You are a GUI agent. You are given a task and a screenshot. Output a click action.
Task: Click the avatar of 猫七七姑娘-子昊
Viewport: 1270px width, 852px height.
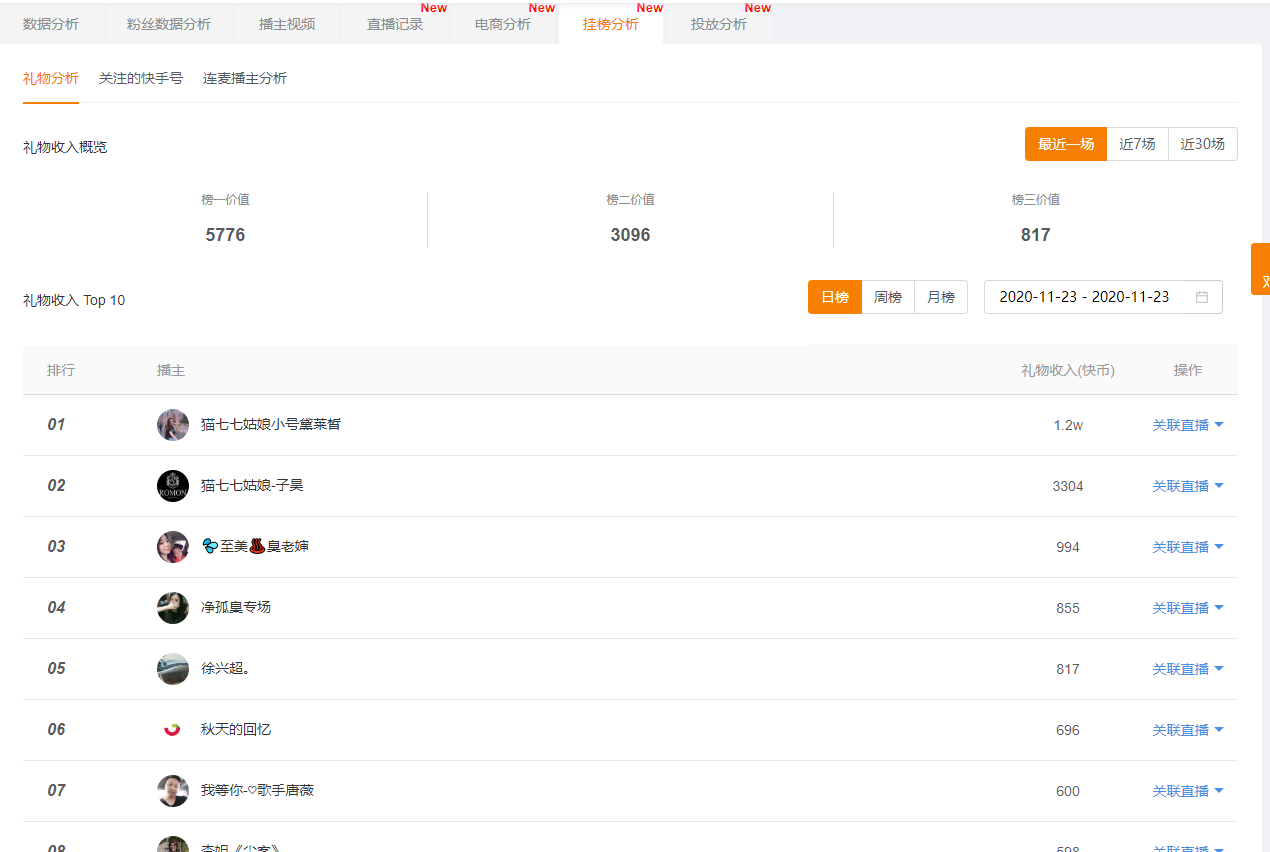click(172, 485)
